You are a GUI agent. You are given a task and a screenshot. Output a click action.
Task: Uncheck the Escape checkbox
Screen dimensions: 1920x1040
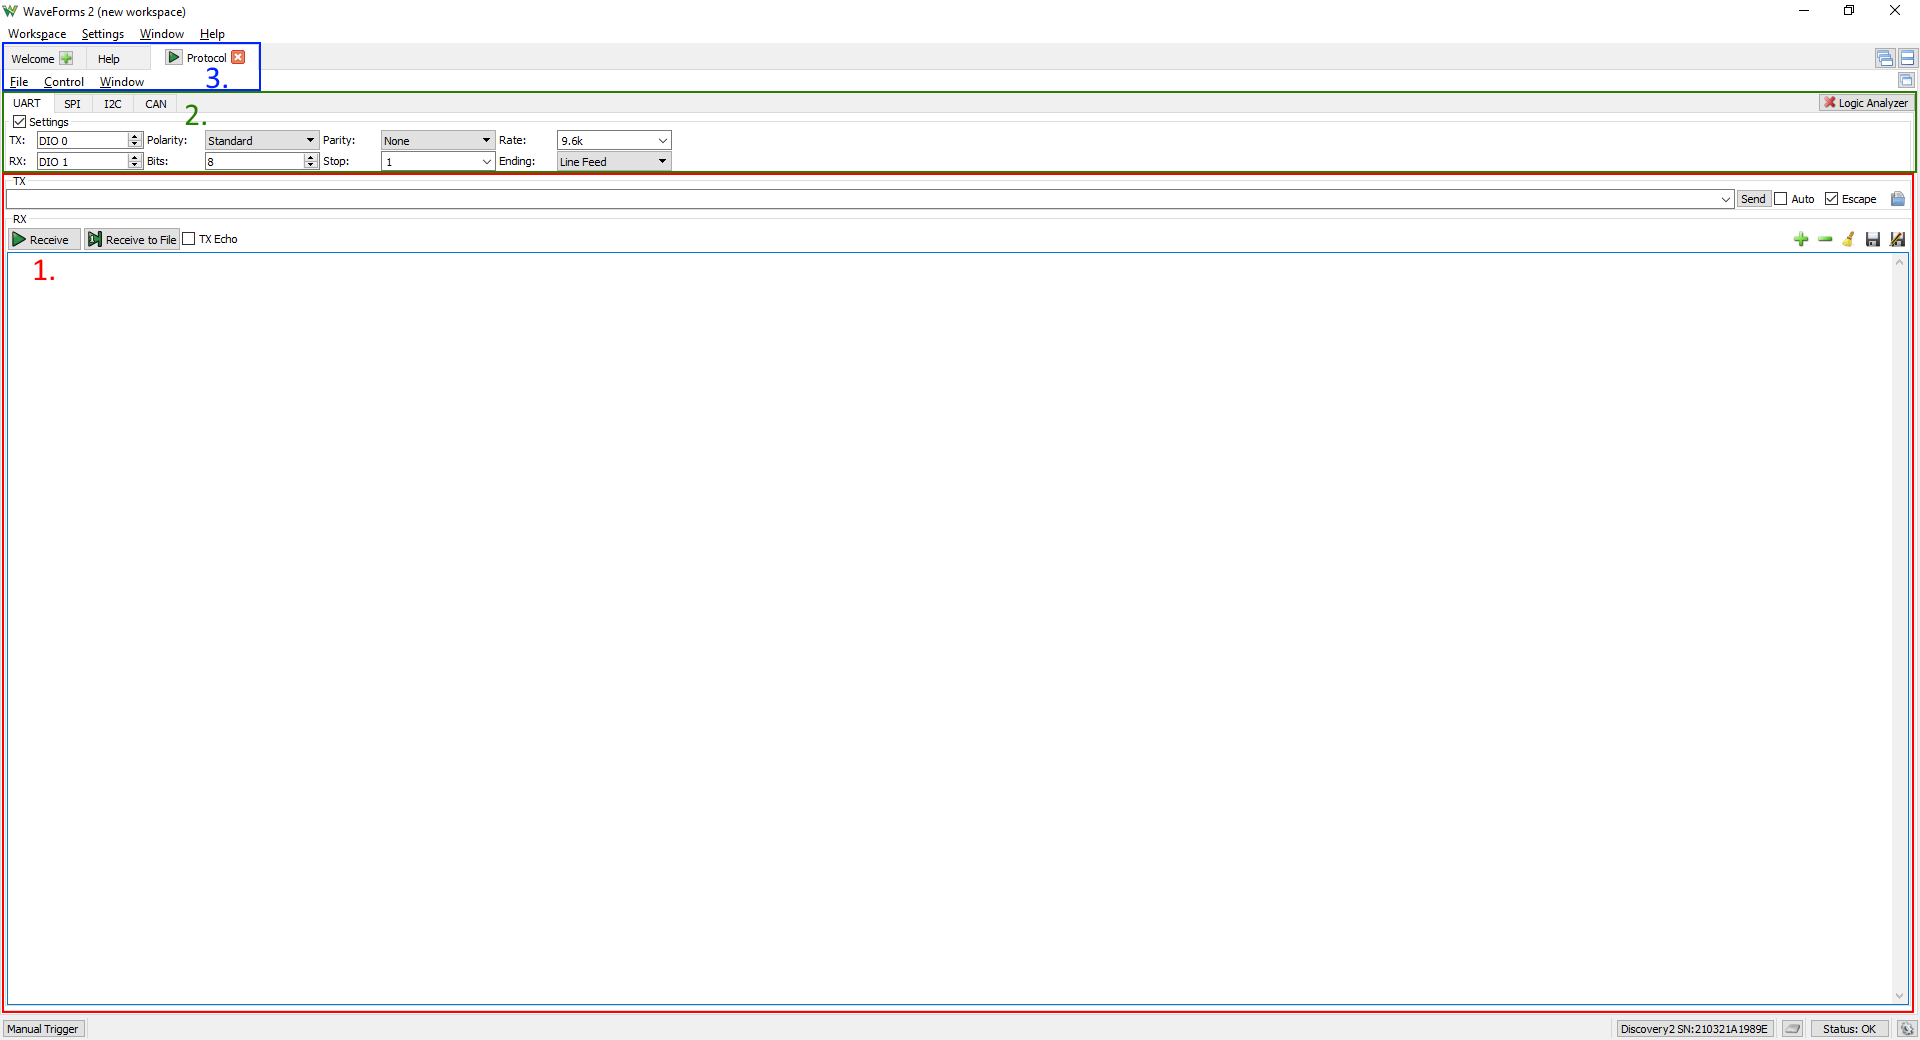(x=1832, y=199)
